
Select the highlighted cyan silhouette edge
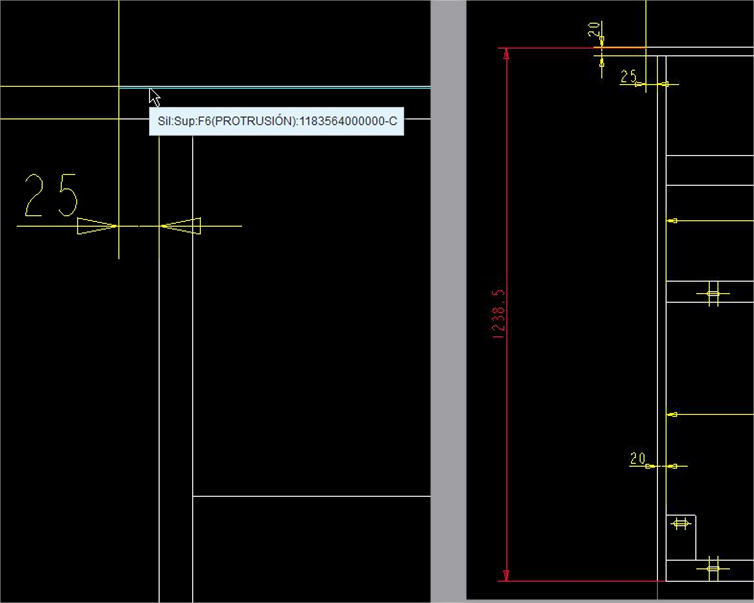275,88
